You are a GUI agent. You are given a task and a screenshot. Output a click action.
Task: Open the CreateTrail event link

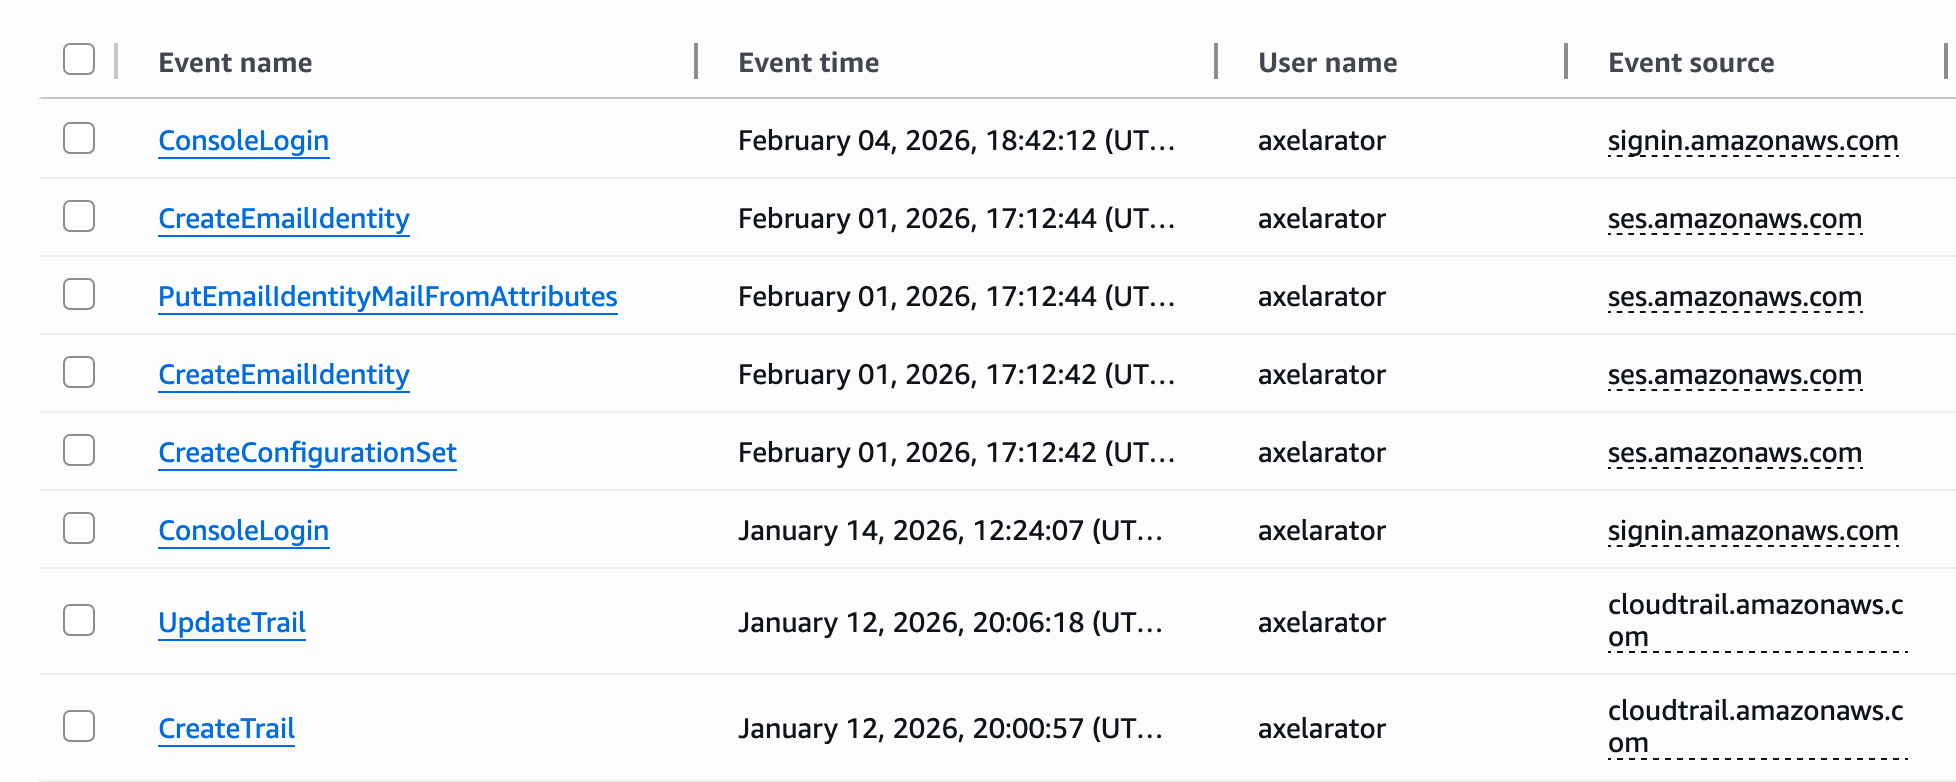click(226, 729)
